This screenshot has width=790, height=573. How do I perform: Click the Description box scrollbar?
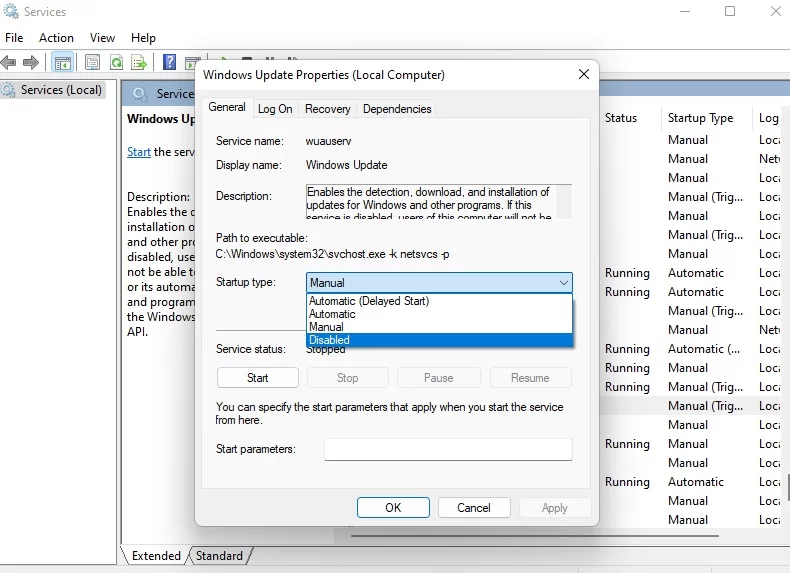(x=564, y=202)
